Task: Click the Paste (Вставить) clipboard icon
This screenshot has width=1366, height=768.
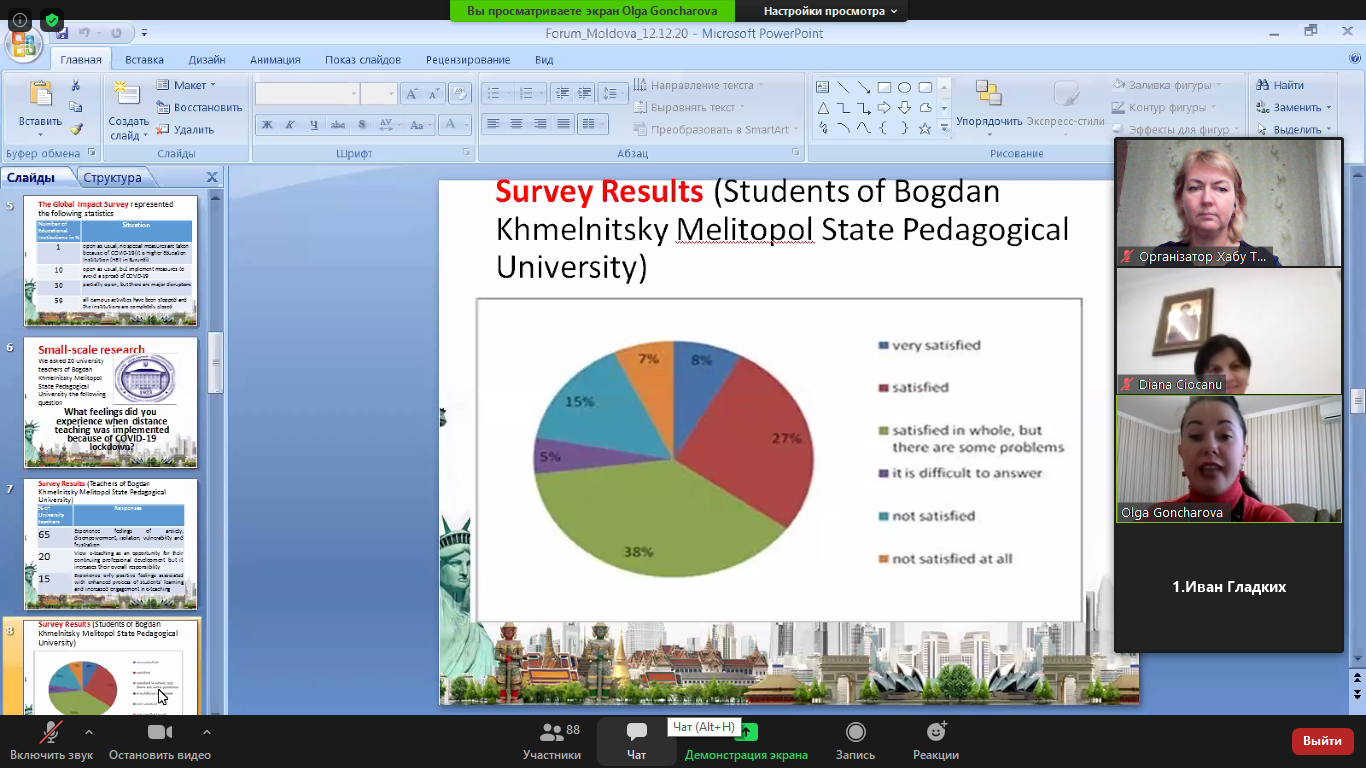Action: coord(40,96)
